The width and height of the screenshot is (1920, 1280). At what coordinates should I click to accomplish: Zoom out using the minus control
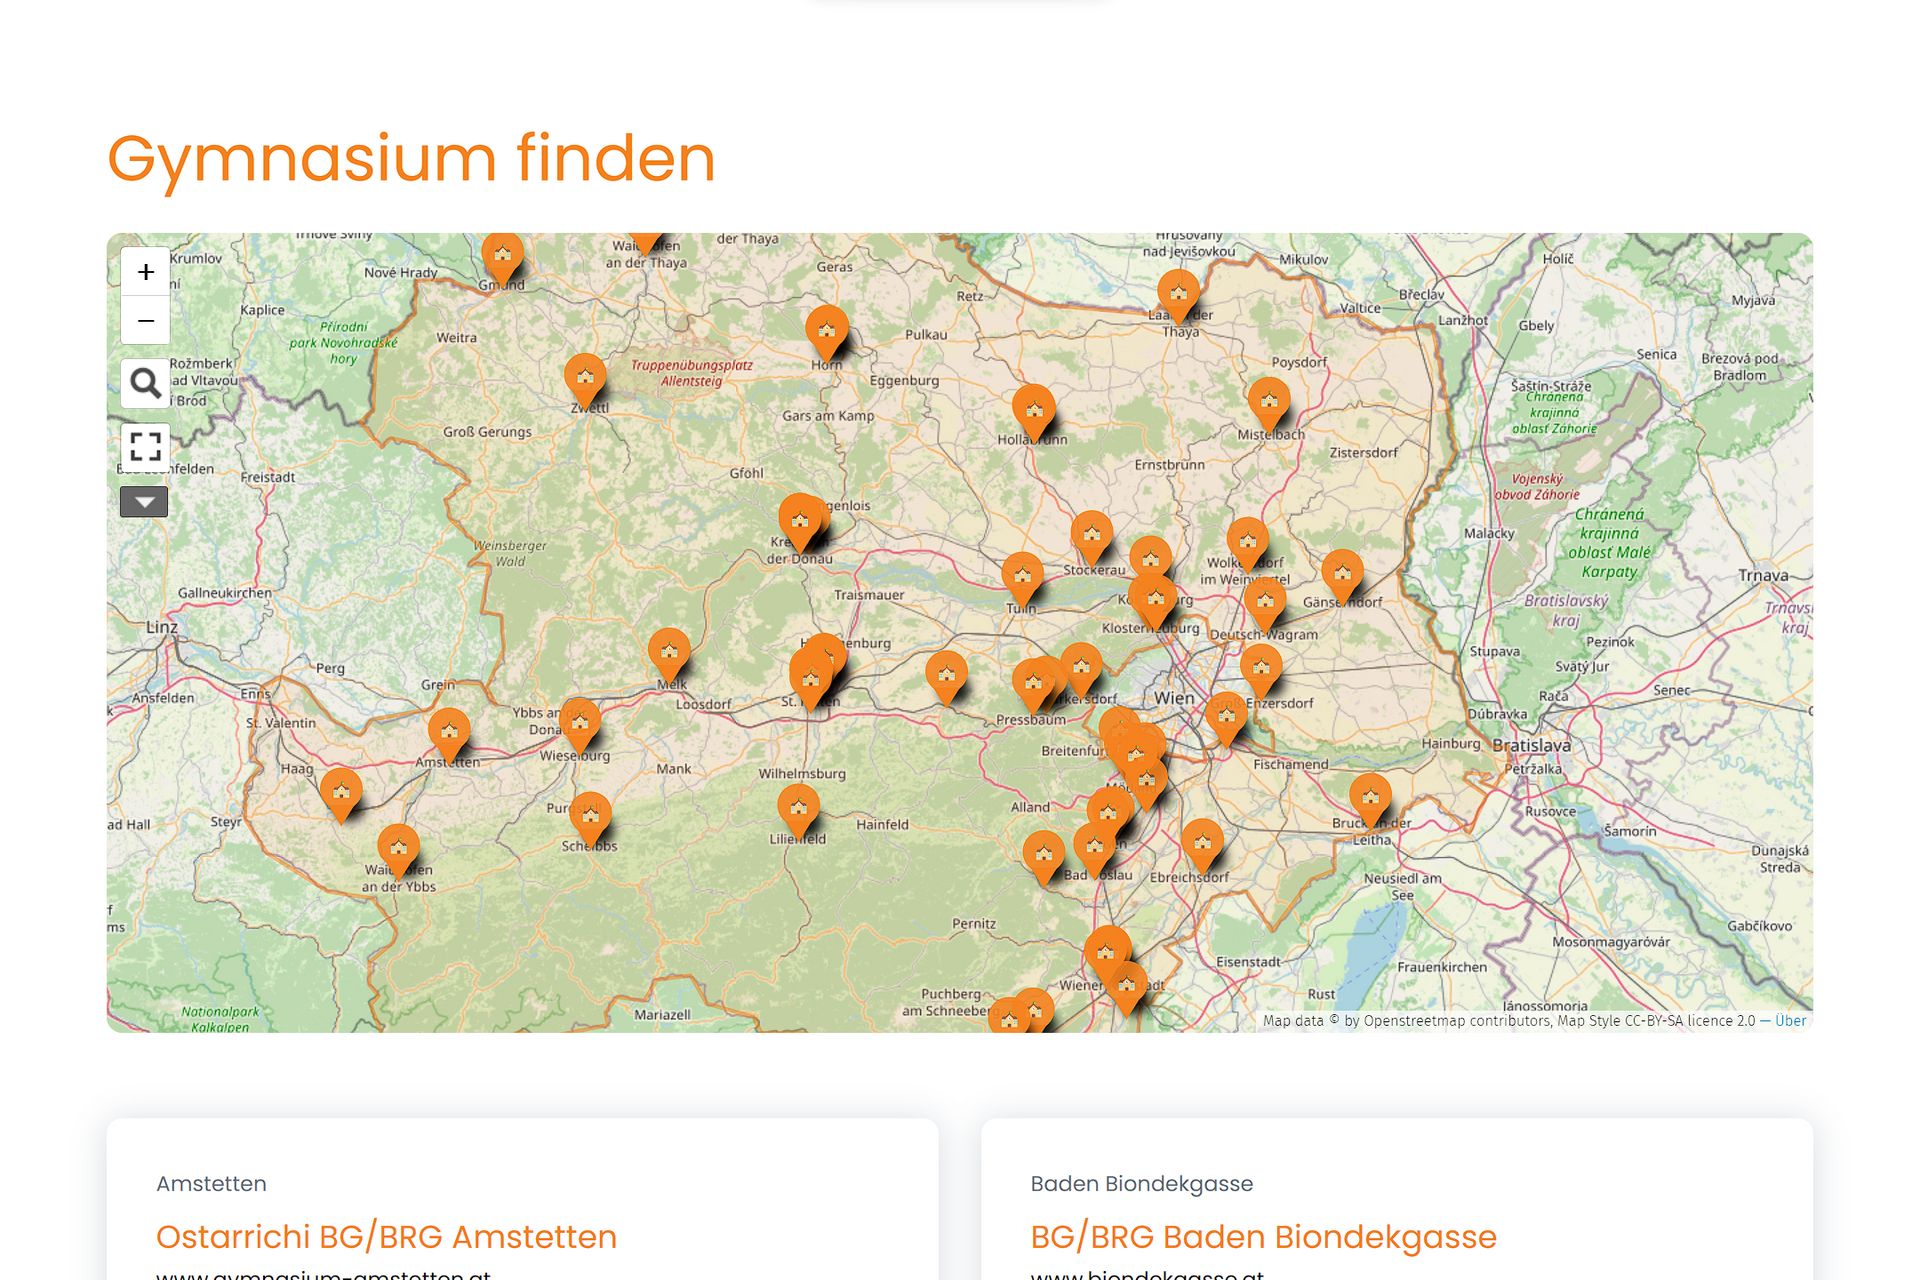pyautogui.click(x=145, y=321)
